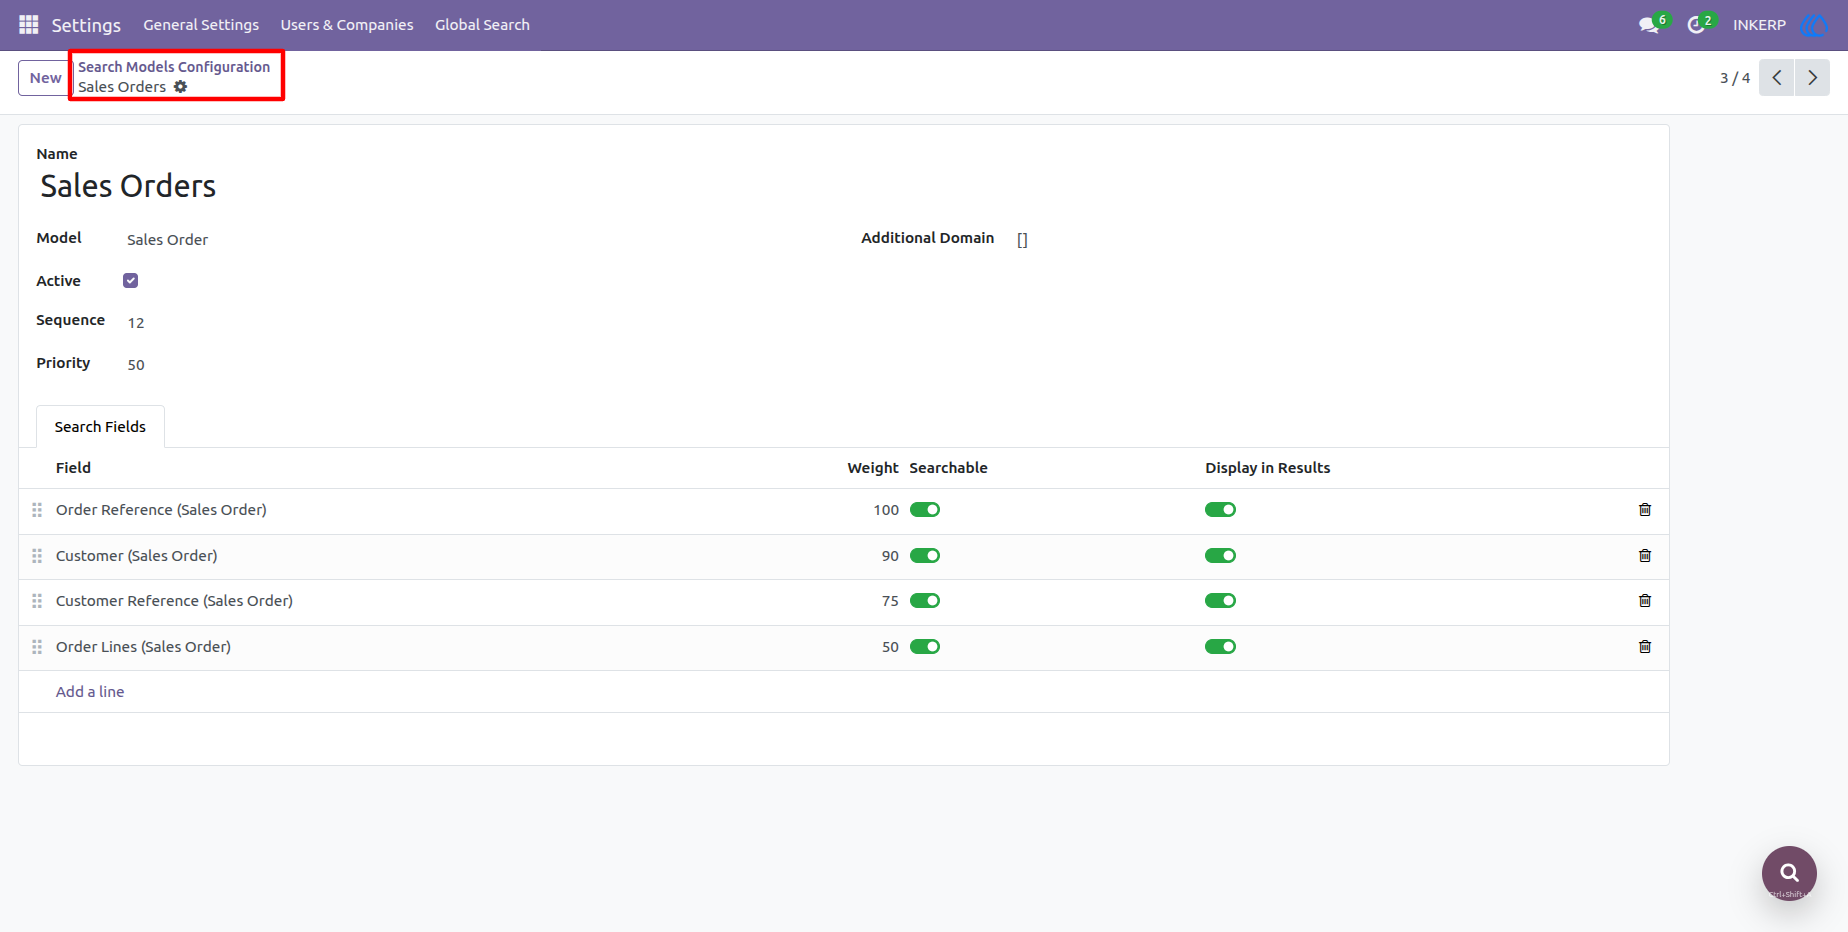
Task: Delete the Customer (Sales Order) row
Action: 1645,556
